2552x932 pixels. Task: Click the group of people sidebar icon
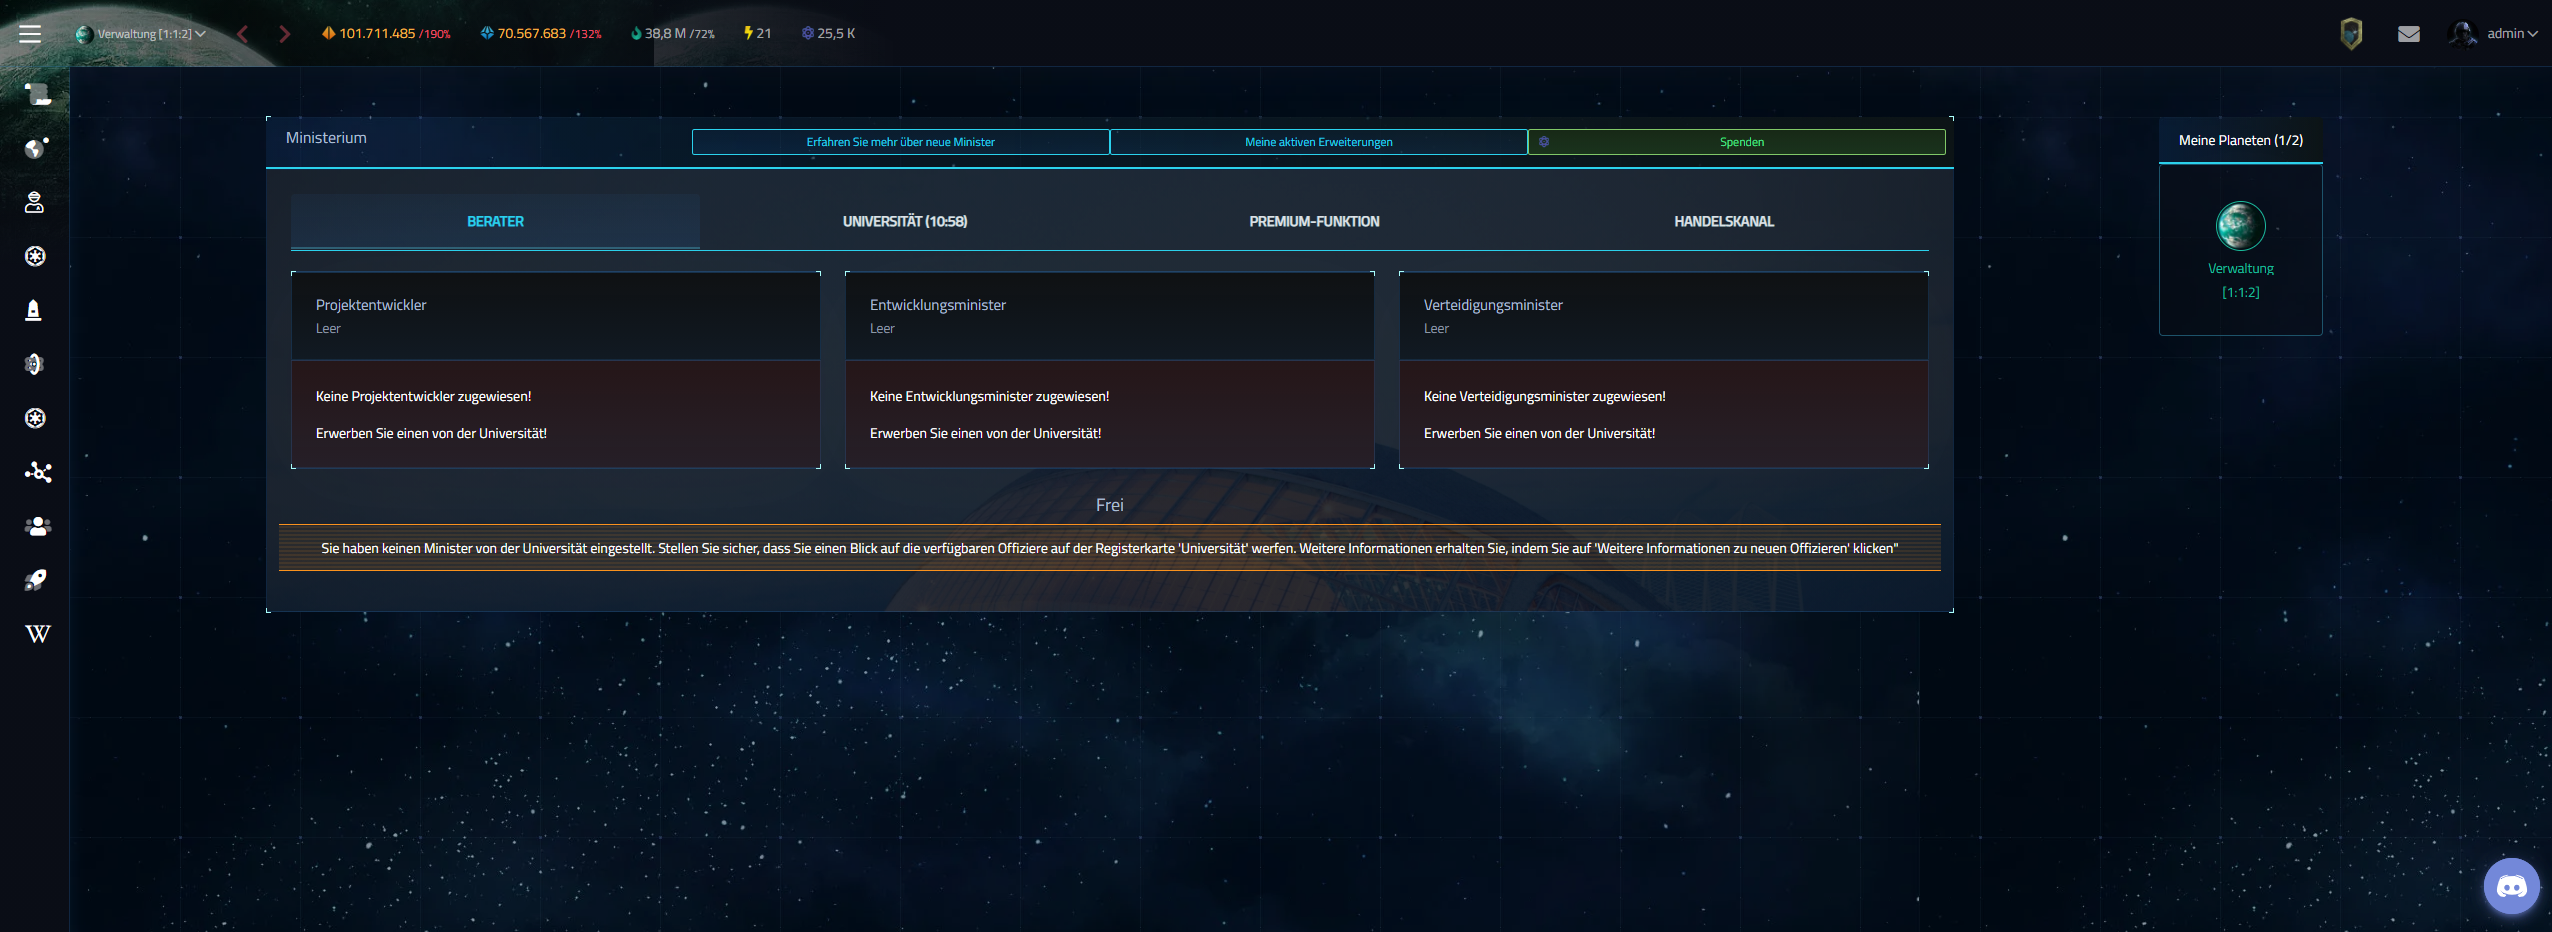[37, 526]
